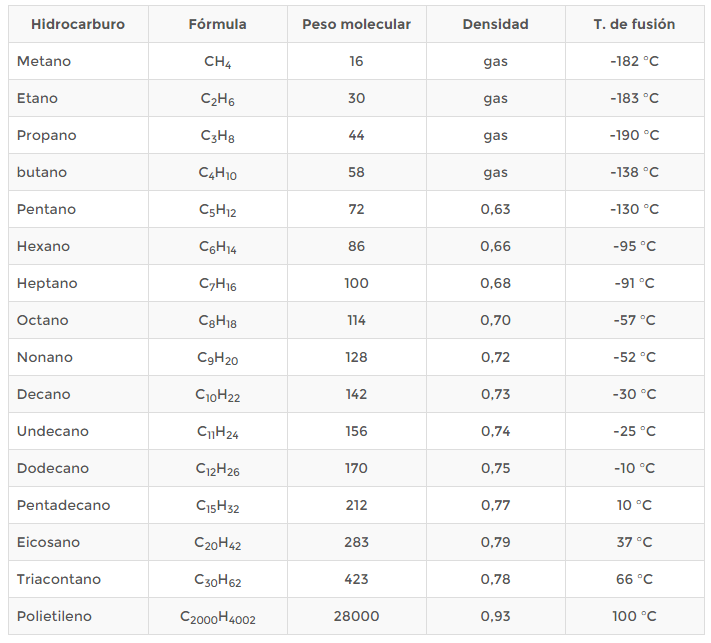Click the C30H62 Triacontano formula
Viewport: 711px width, 643px height.
pos(217,580)
